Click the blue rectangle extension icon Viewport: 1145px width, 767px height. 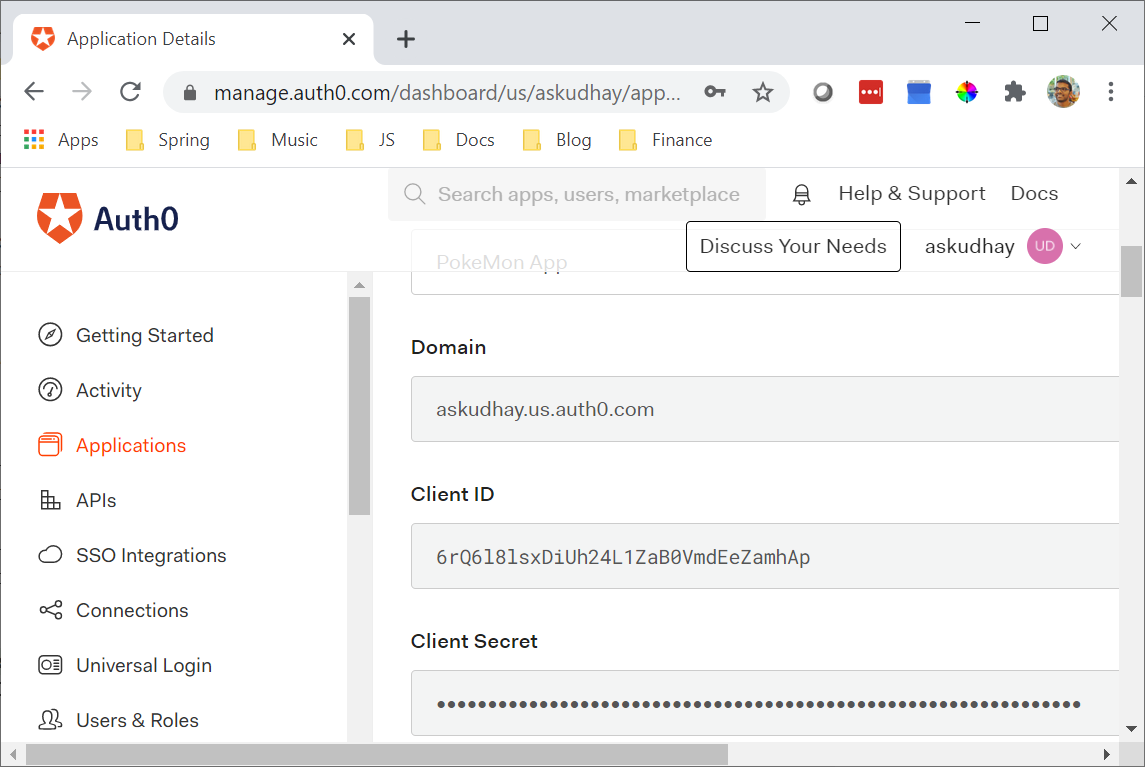919,92
